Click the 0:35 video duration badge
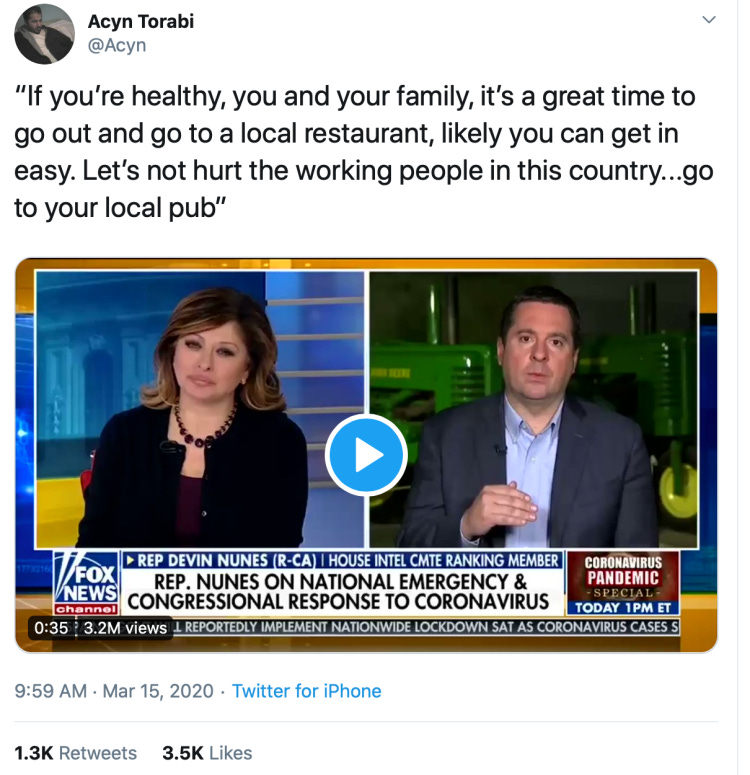This screenshot has width=750, height=775. pyautogui.click(x=51, y=628)
